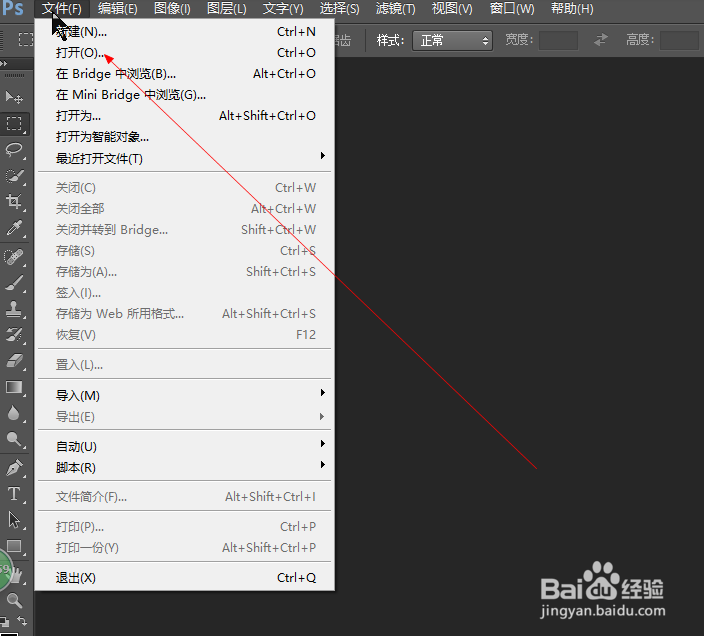Open the 样式 dropdown showing 正常

(453, 40)
